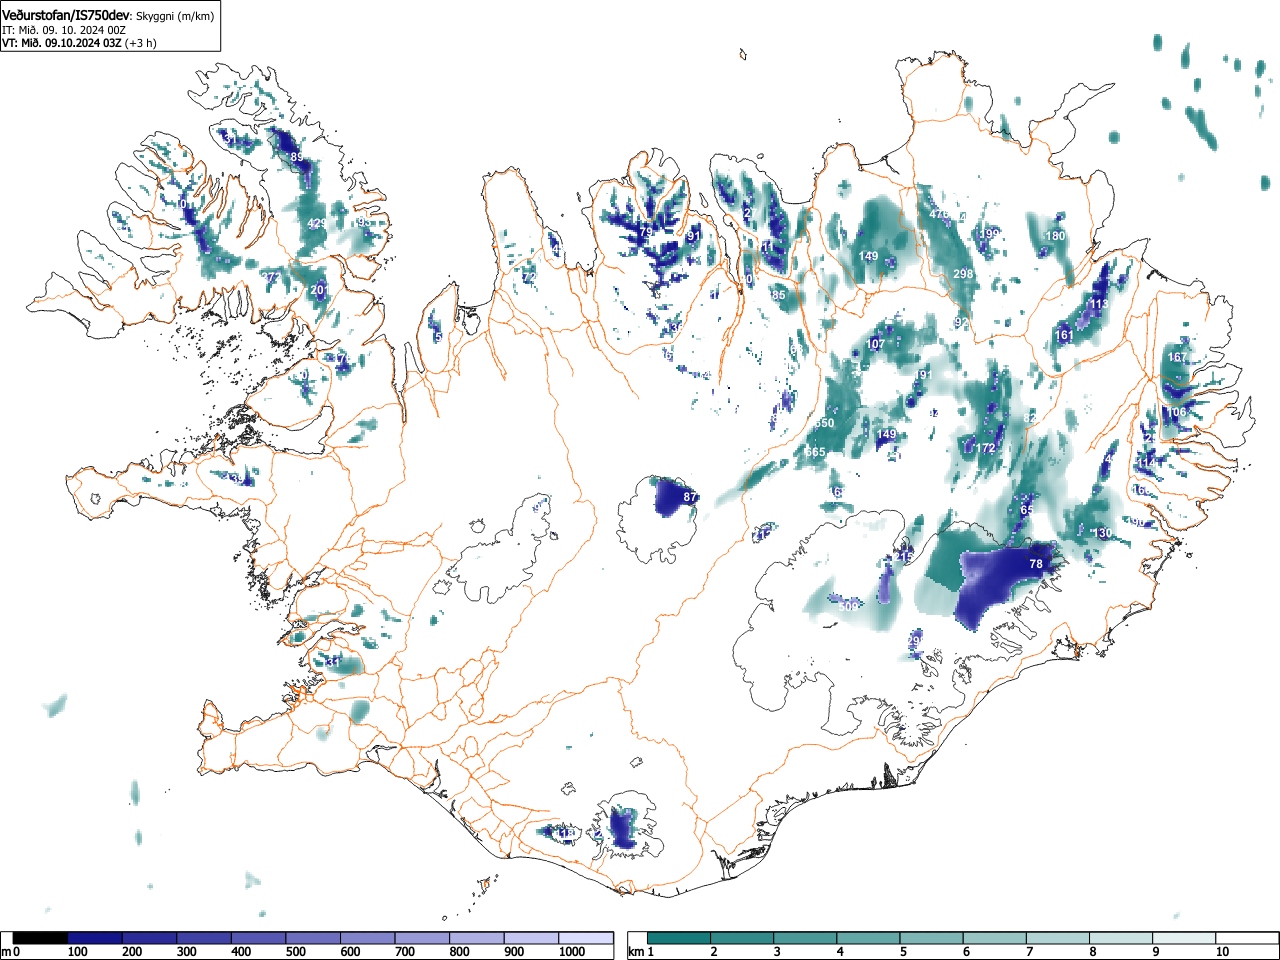The width and height of the screenshot is (1280, 960).
Task: Click the '107' visibility value on the map
Action: pos(876,344)
